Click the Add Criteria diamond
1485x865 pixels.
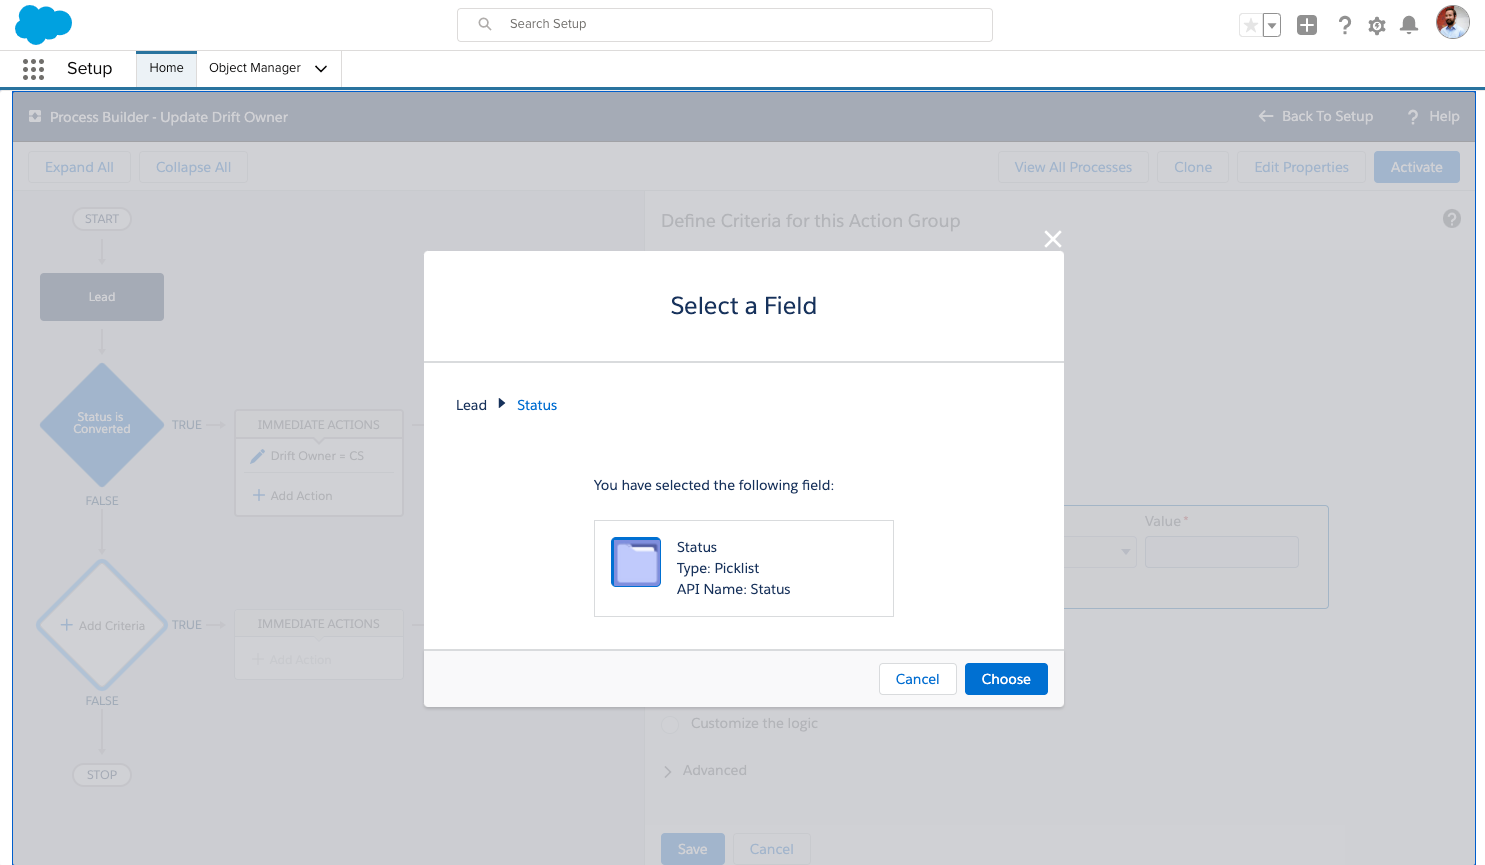click(102, 625)
